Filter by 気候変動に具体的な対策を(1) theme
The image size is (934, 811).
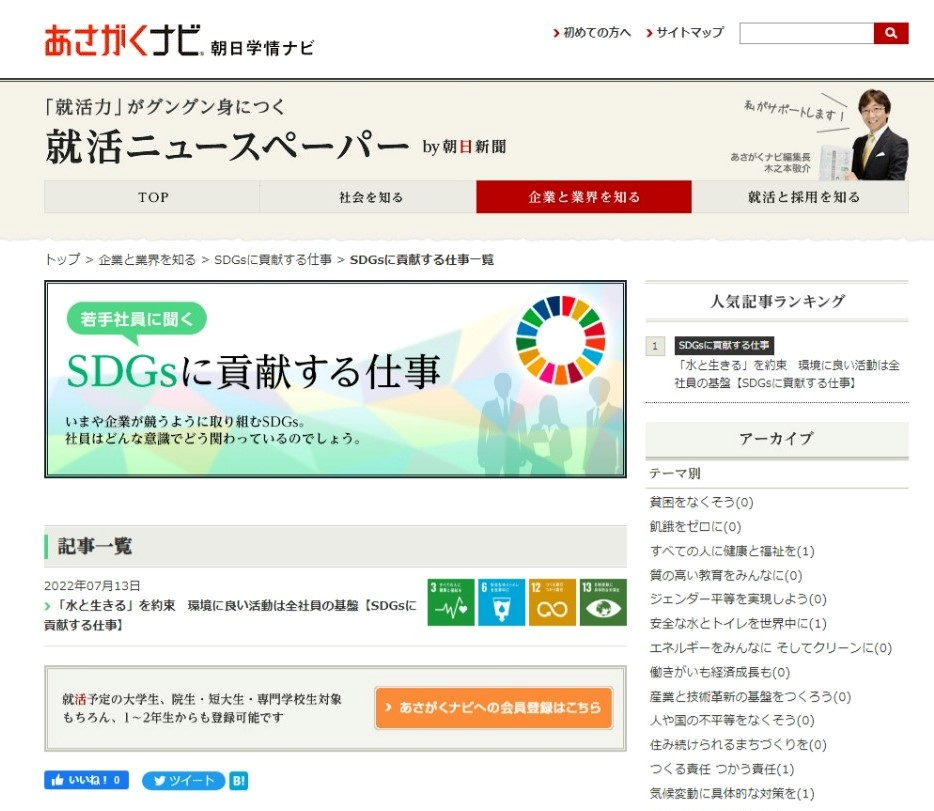[731, 794]
